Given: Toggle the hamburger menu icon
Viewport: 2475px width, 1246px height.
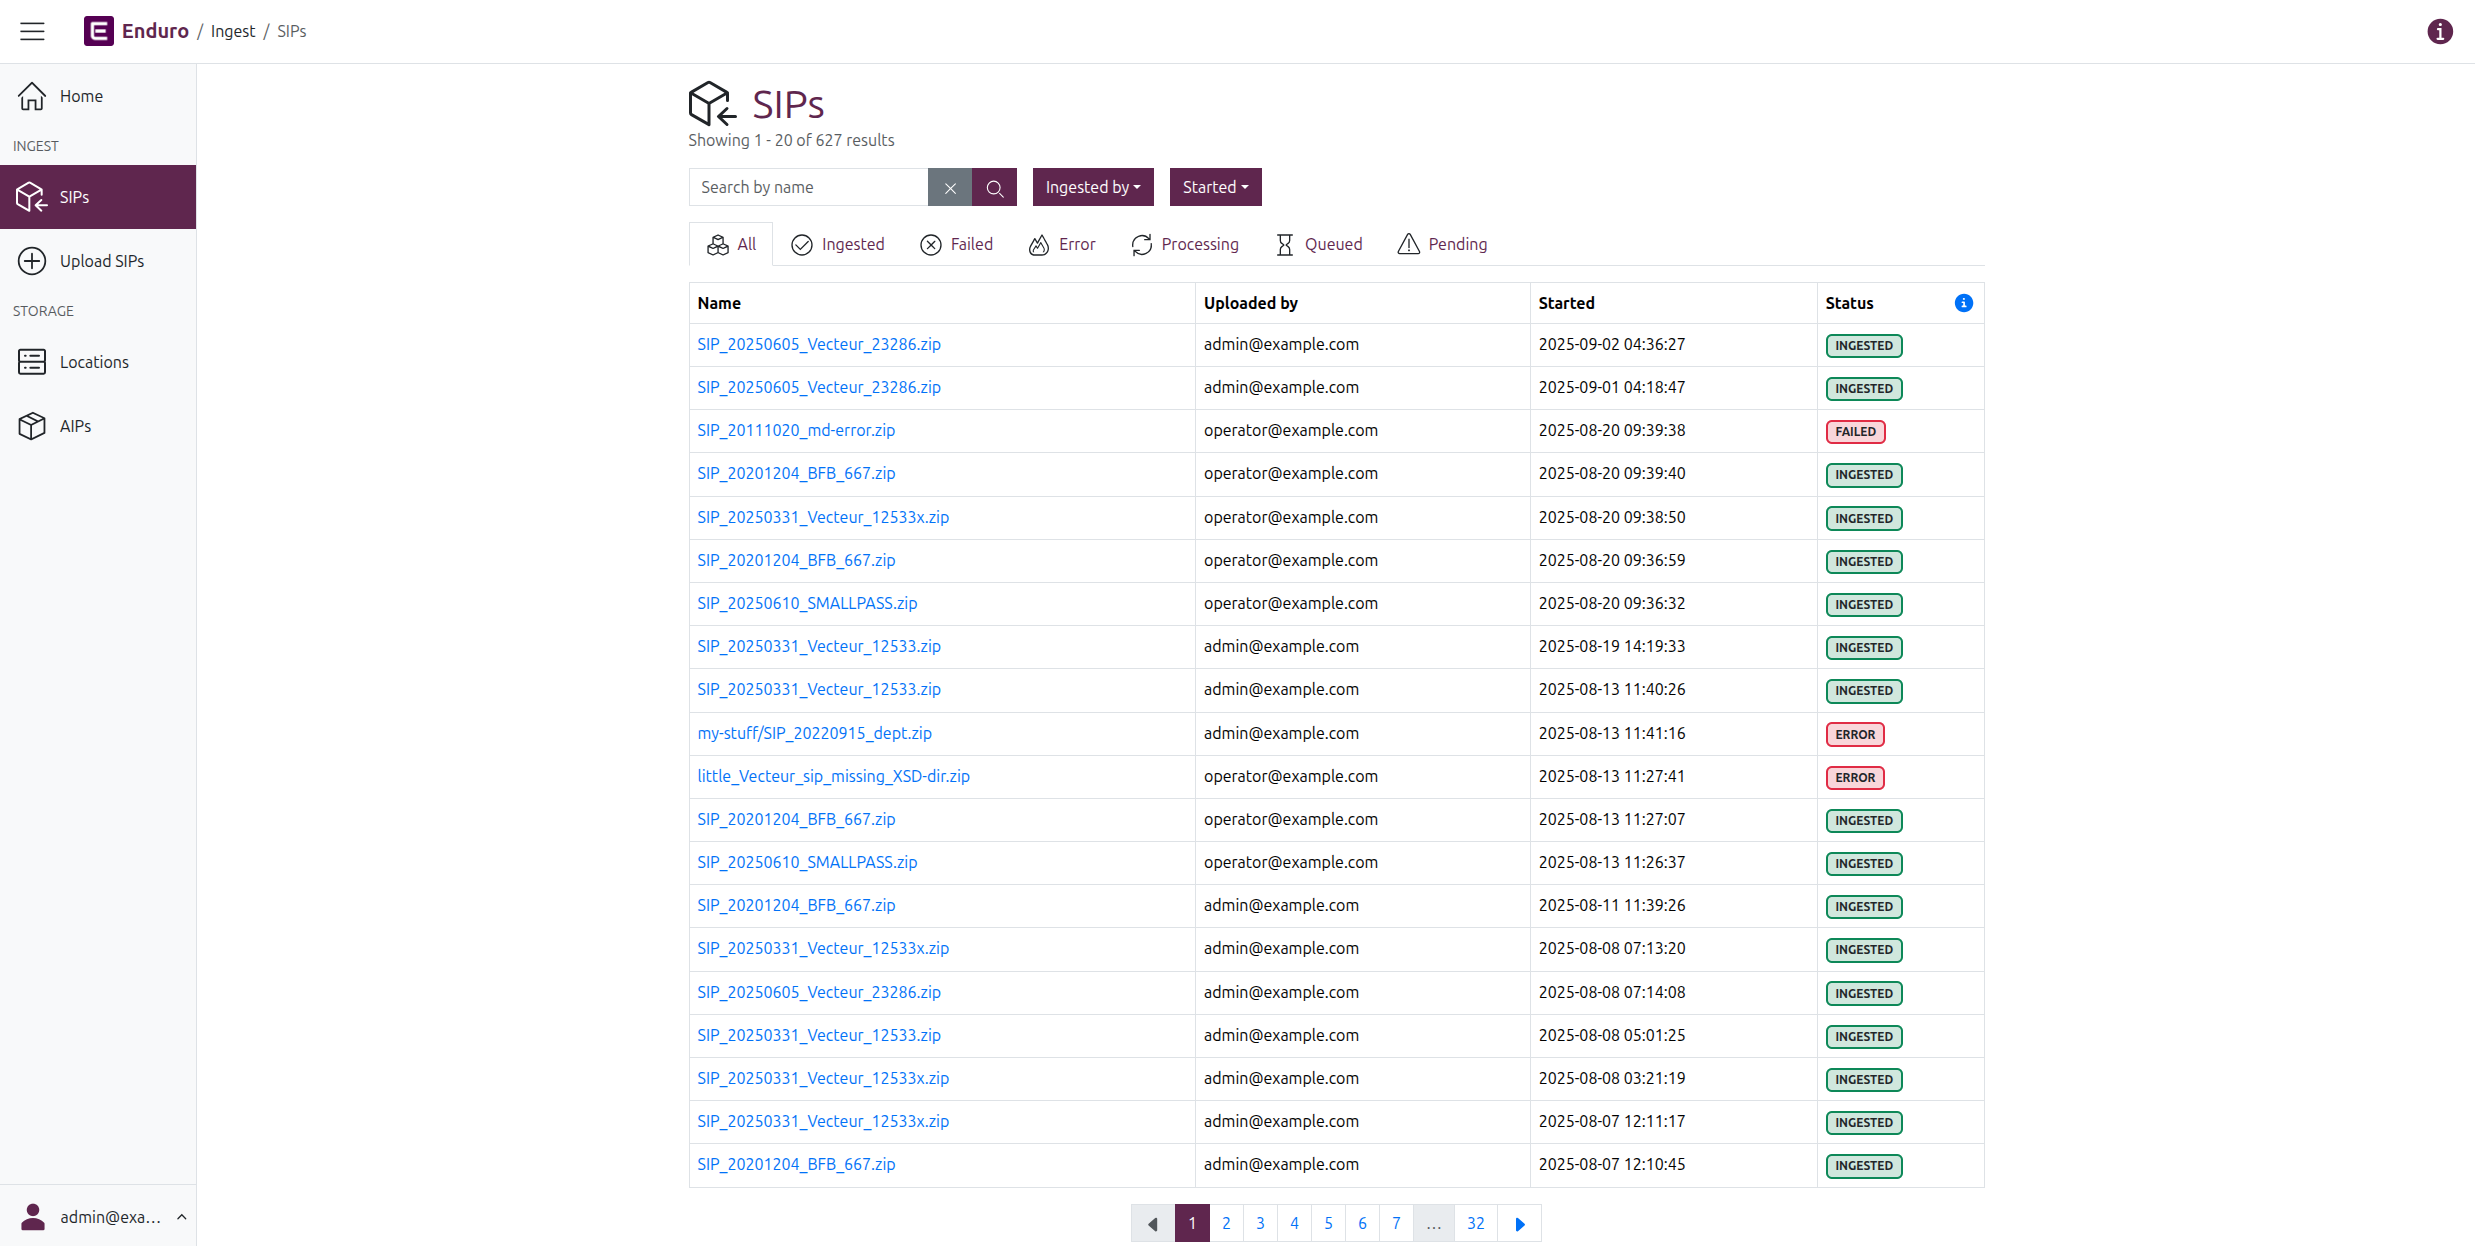Looking at the screenshot, I should click(x=32, y=31).
